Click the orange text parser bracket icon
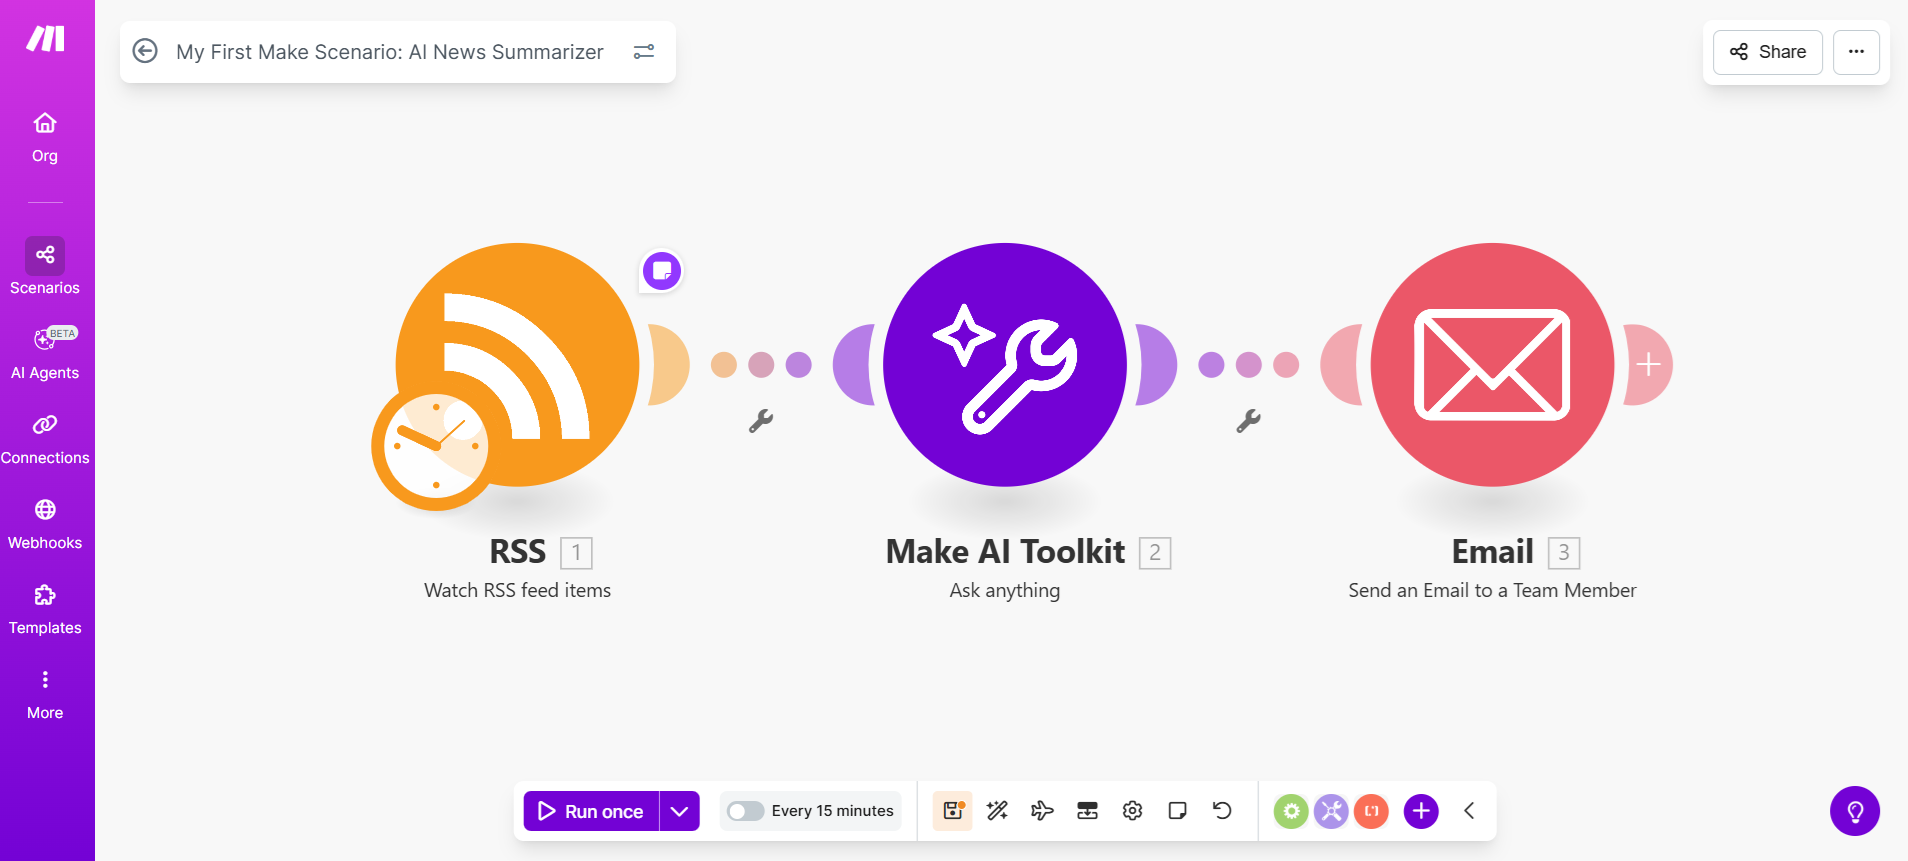Screen dimensions: 1908x861 [1371, 811]
